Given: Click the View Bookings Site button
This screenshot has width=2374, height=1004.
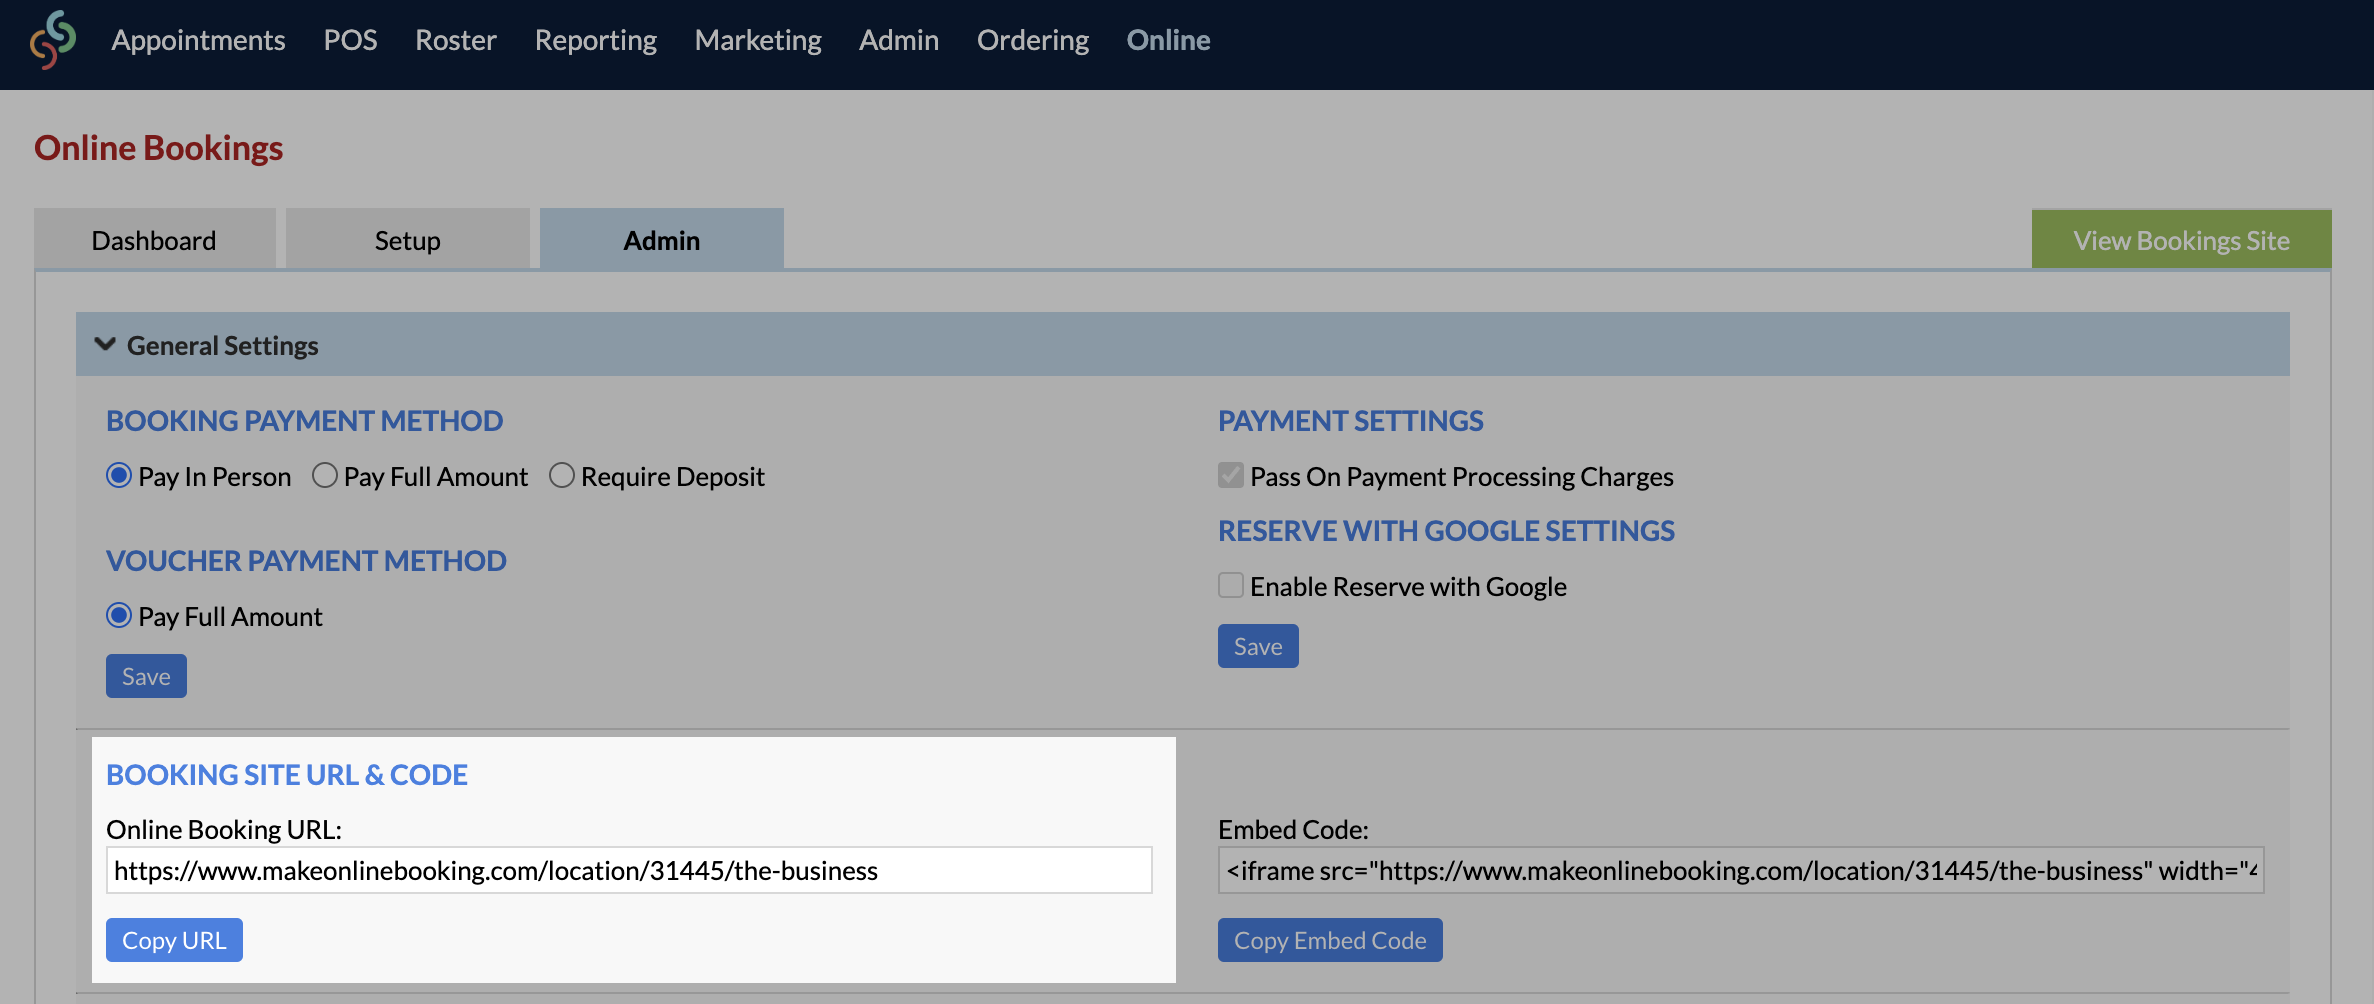Looking at the screenshot, I should pyautogui.click(x=2181, y=240).
